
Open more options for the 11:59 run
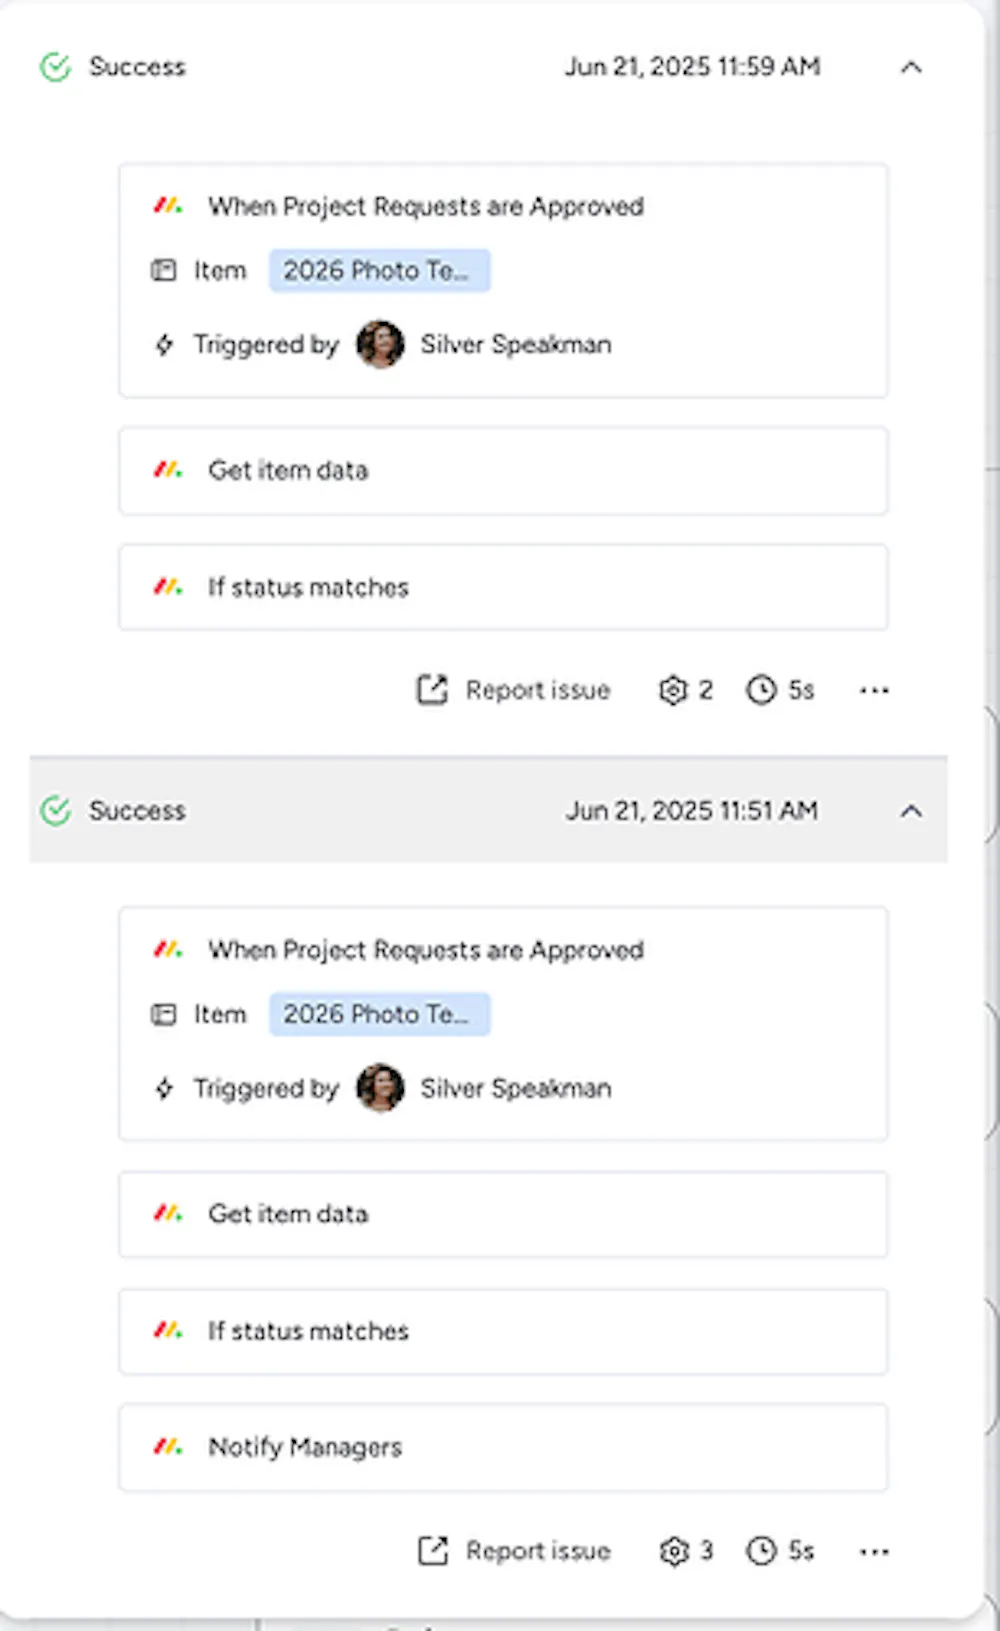[874, 690]
